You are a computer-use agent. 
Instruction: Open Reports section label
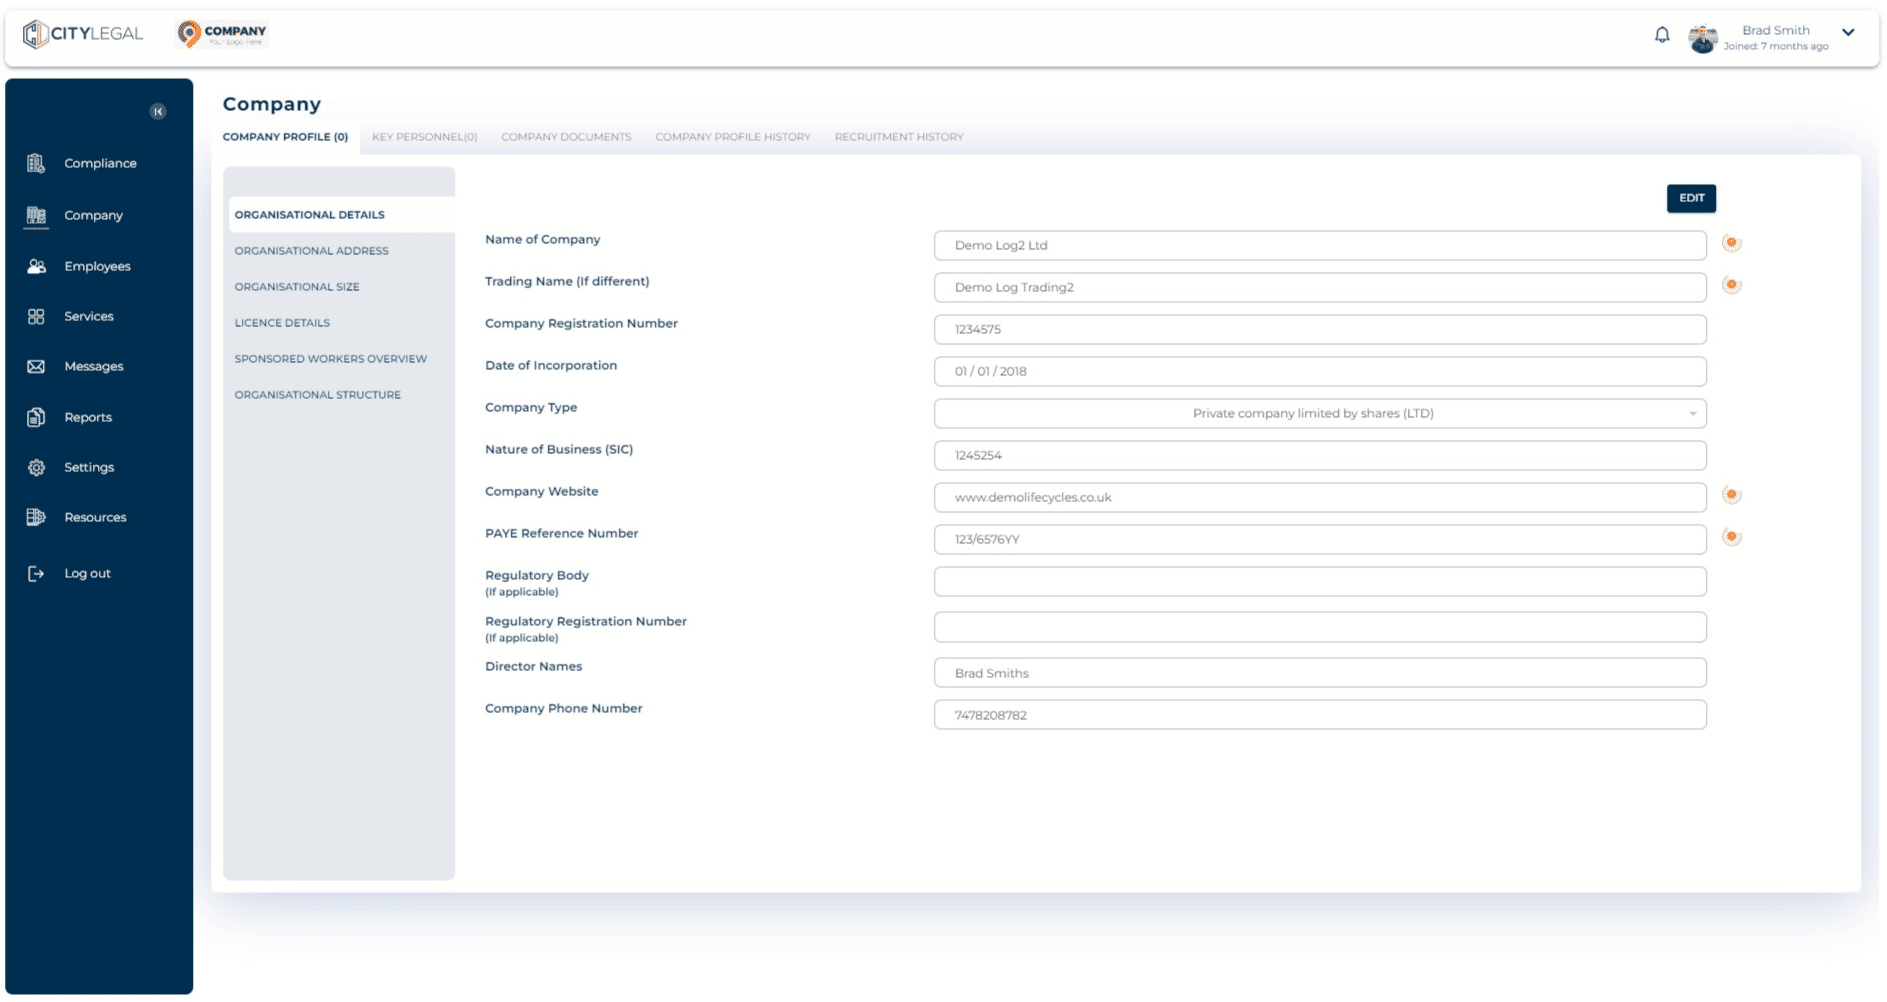coord(88,417)
